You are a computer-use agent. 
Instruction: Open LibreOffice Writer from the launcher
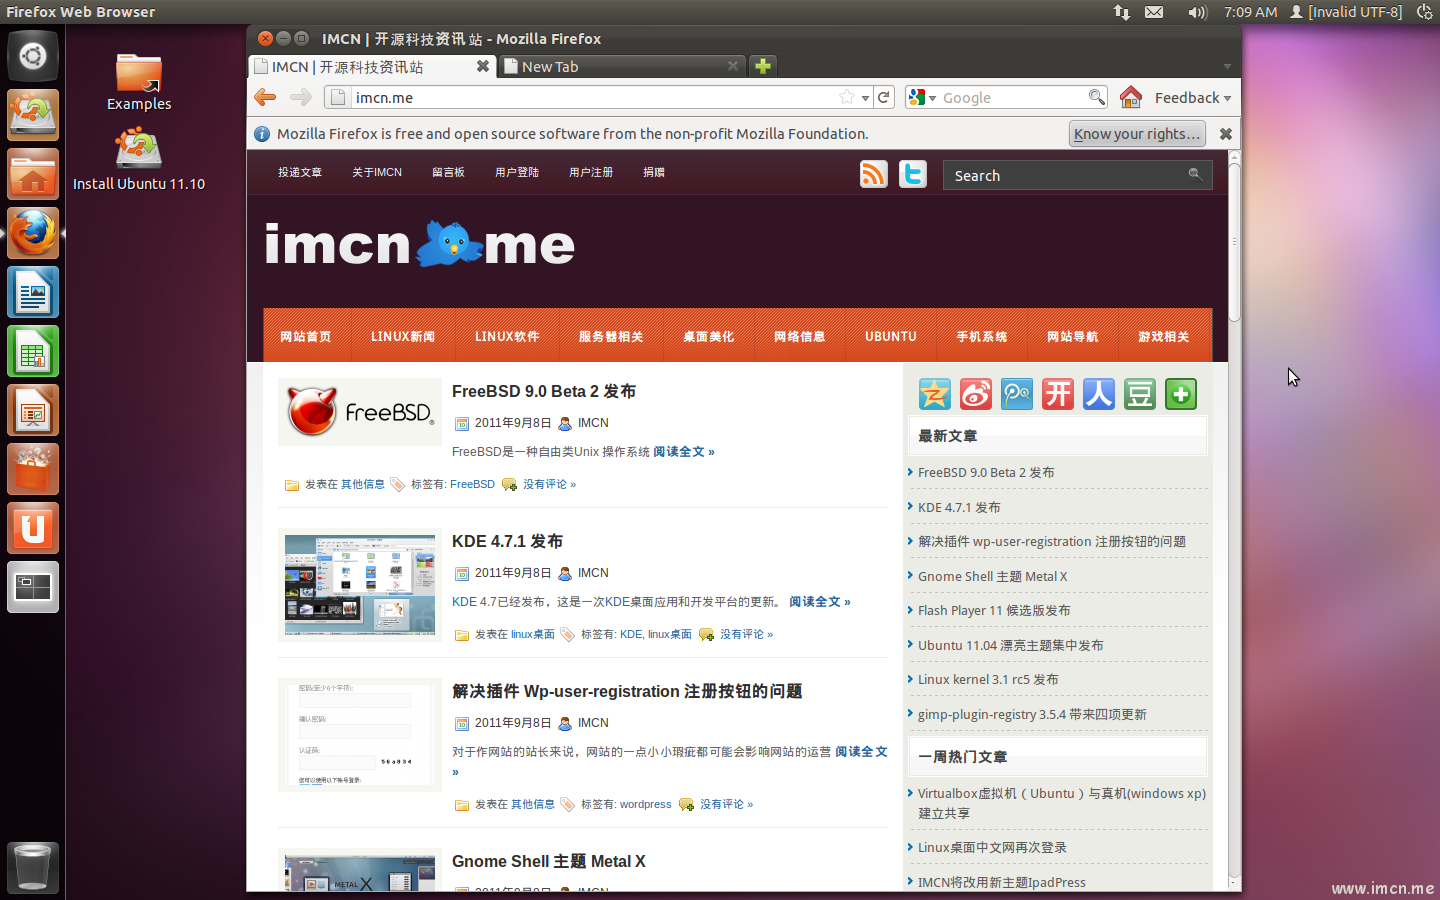tap(33, 292)
